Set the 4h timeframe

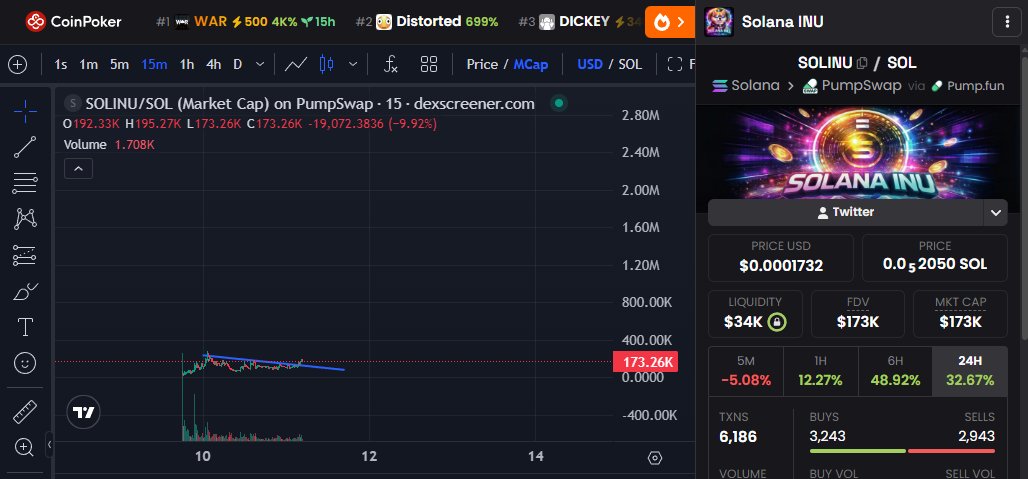pos(214,64)
